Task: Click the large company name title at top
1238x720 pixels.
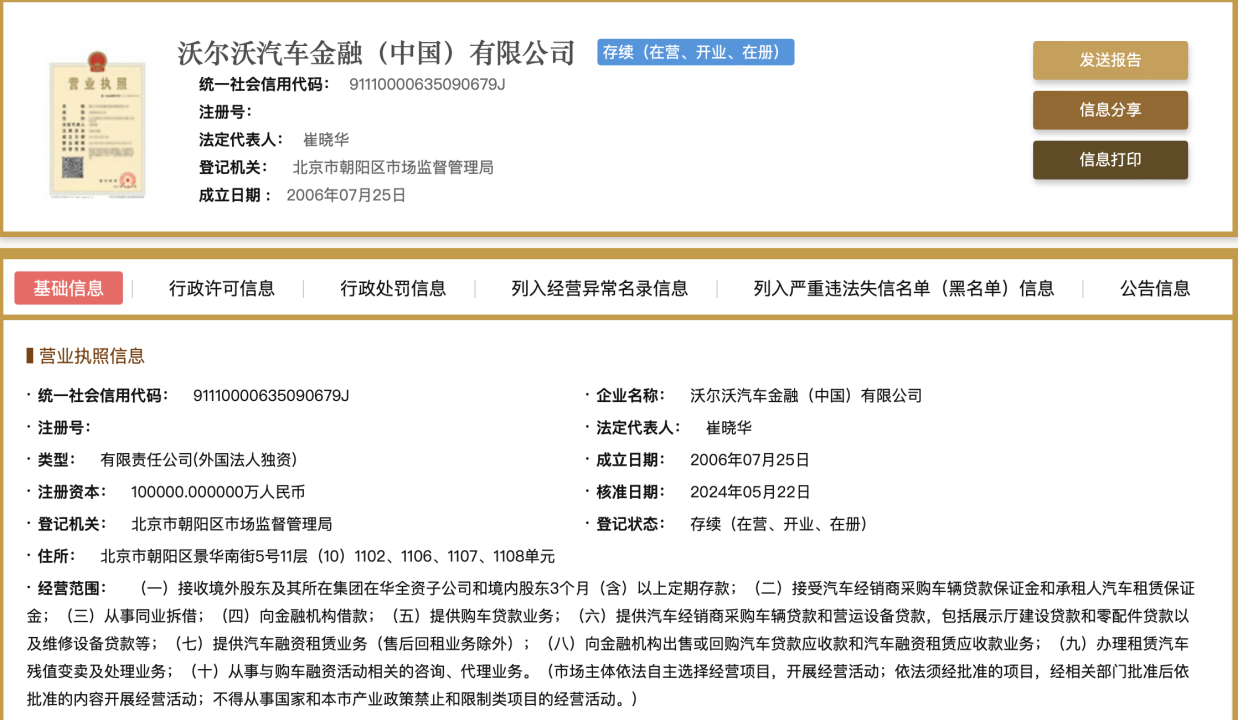Action: tap(377, 52)
